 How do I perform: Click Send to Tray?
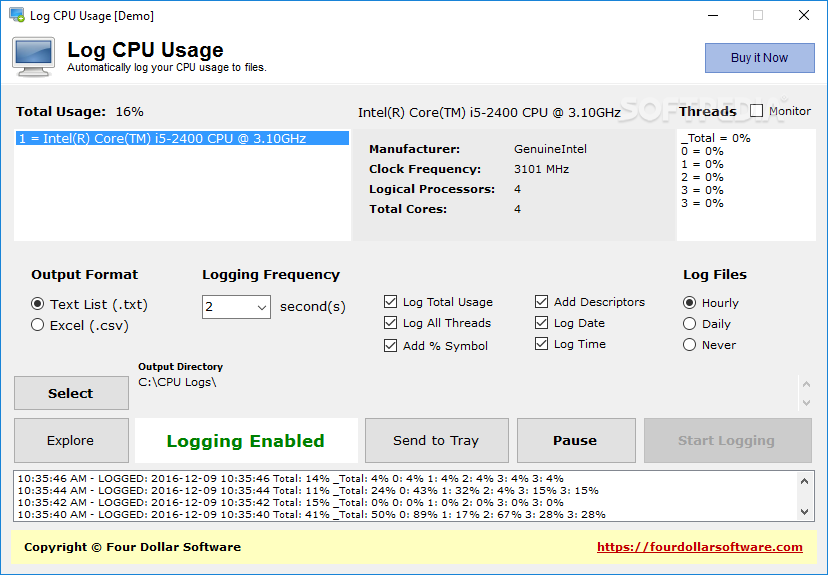pyautogui.click(x=436, y=440)
